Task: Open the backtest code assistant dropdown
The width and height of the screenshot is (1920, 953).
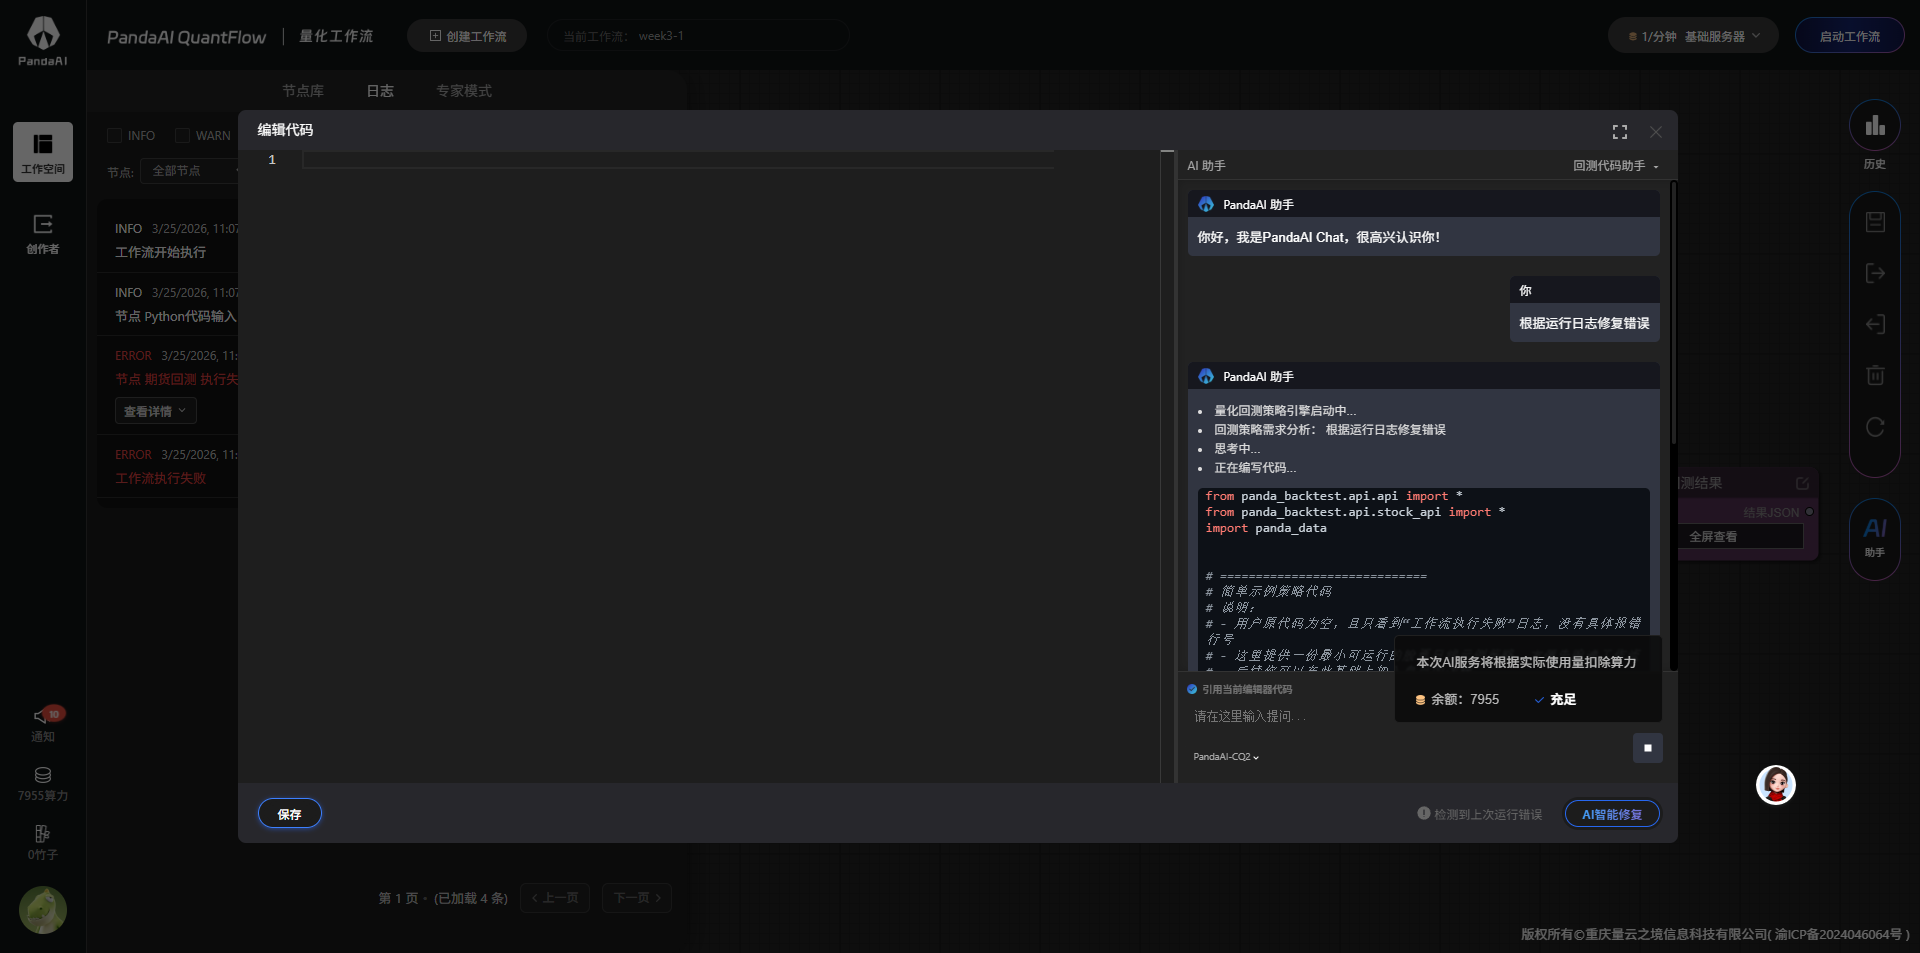Action: tap(1615, 166)
